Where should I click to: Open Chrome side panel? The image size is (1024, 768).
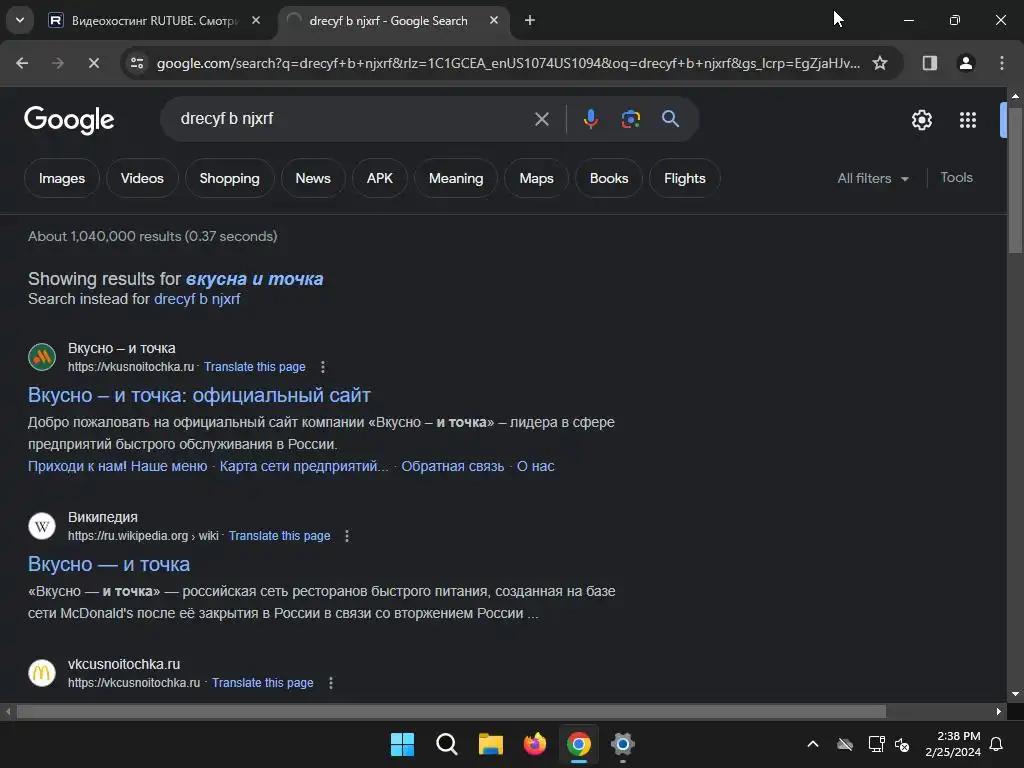(x=929, y=63)
